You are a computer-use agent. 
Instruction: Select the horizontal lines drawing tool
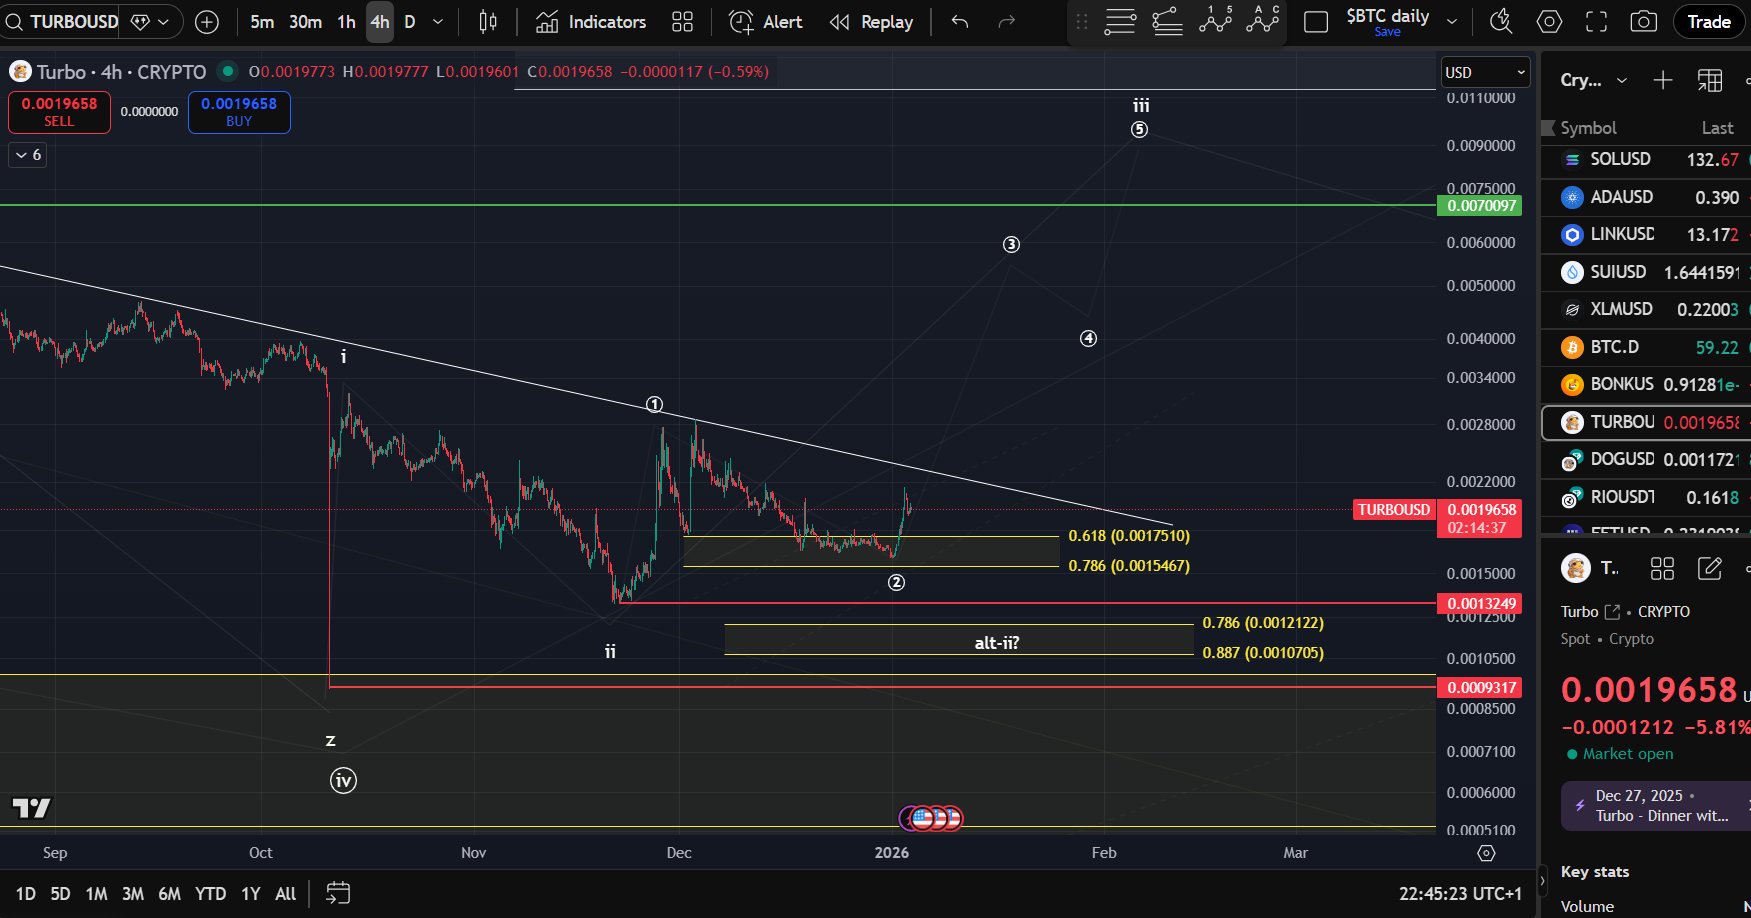tap(1120, 22)
